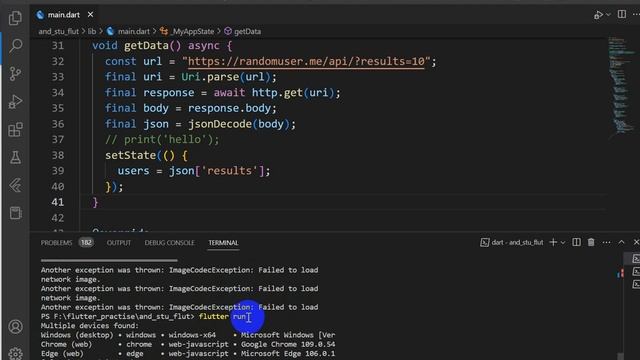Switch to the DEBUG CONSOLE tab

[x=169, y=243]
